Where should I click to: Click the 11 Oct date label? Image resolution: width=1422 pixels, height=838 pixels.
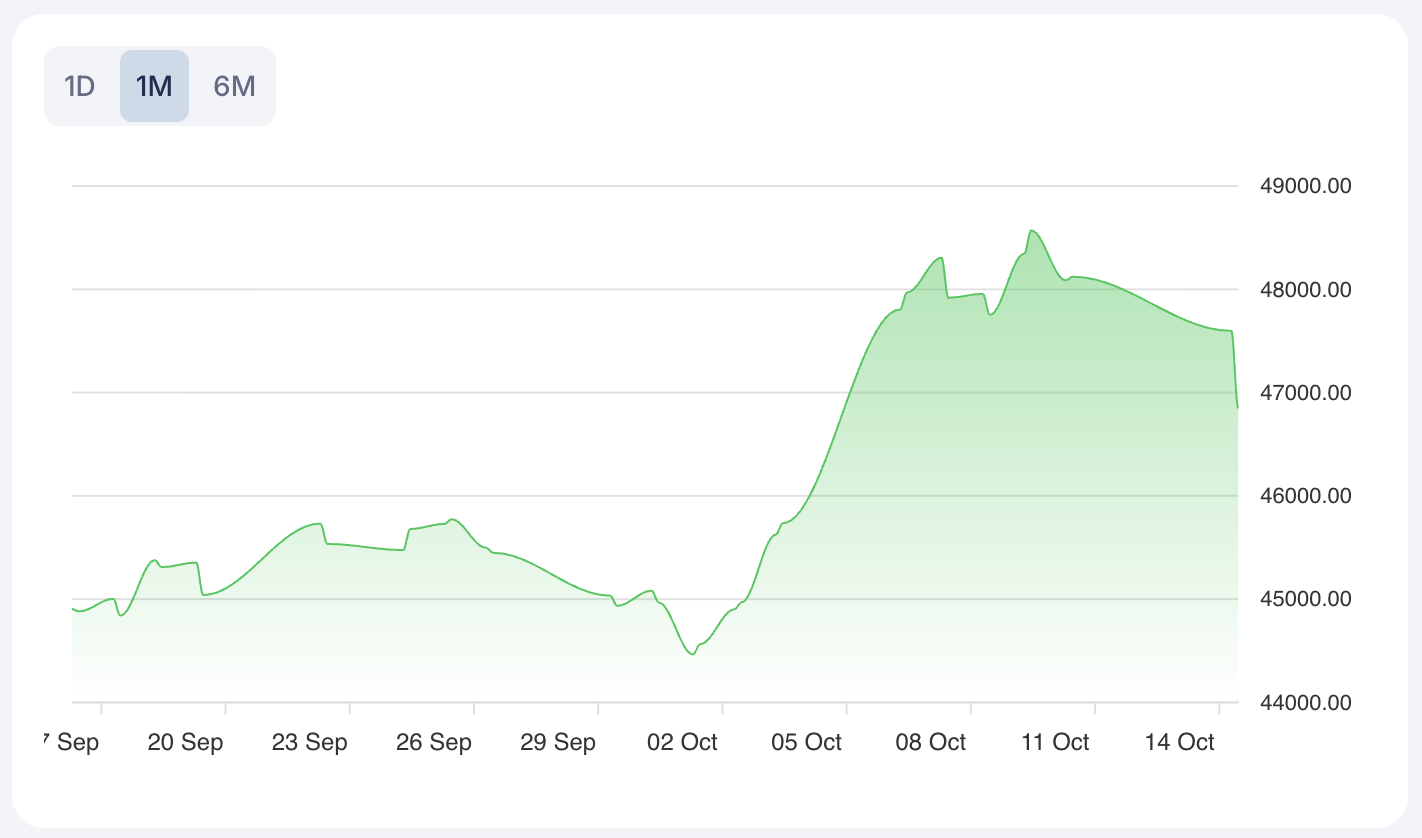tap(1055, 742)
